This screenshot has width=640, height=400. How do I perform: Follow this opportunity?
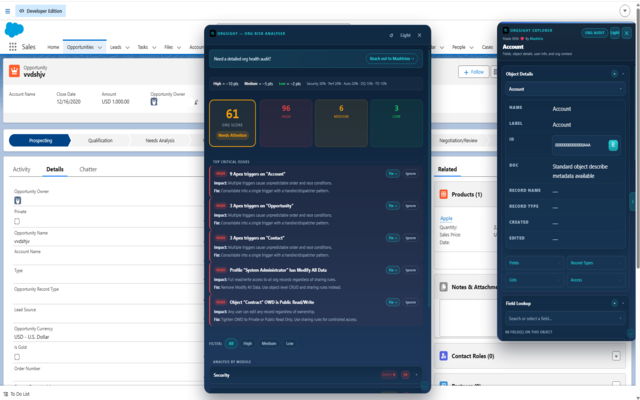click(473, 72)
